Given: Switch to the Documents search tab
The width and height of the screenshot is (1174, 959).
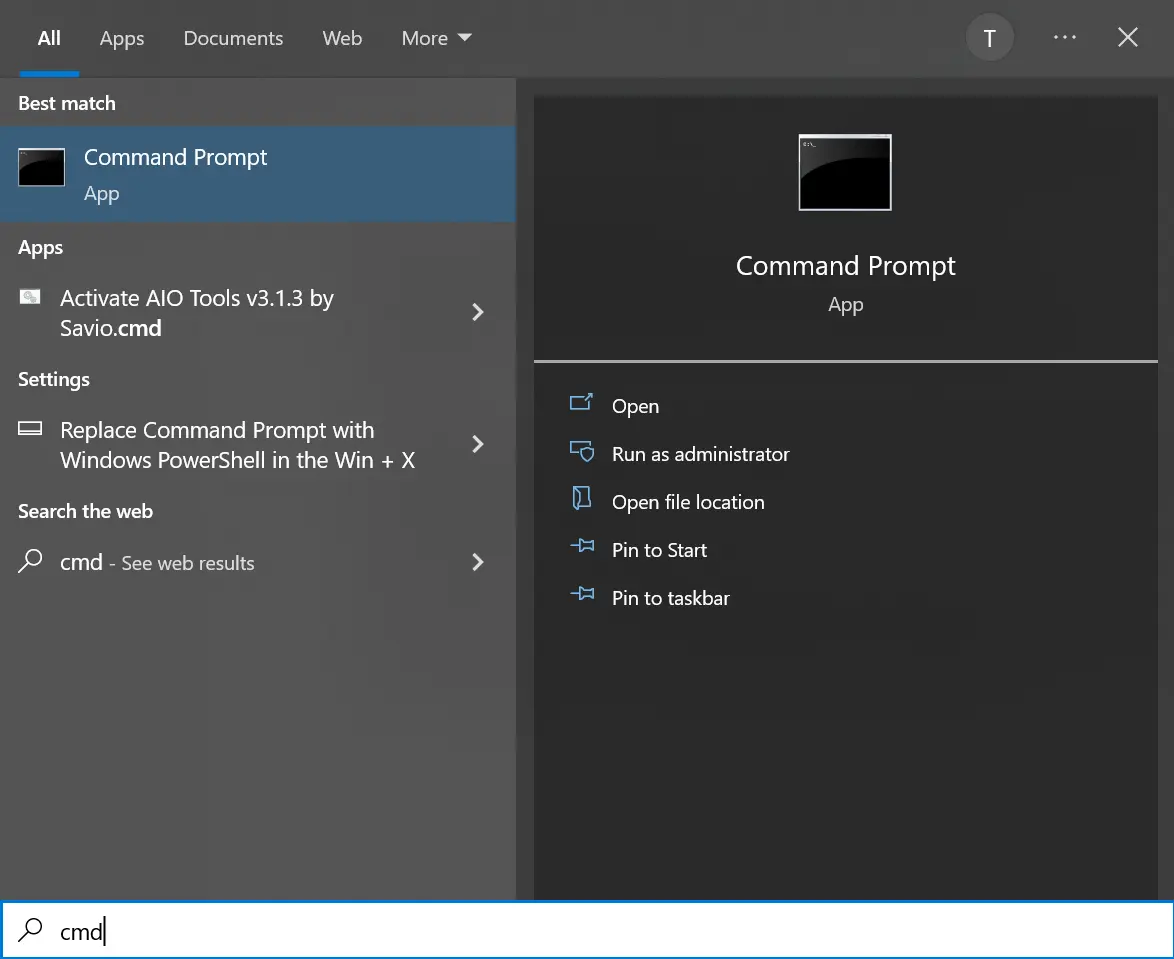Looking at the screenshot, I should (x=233, y=38).
